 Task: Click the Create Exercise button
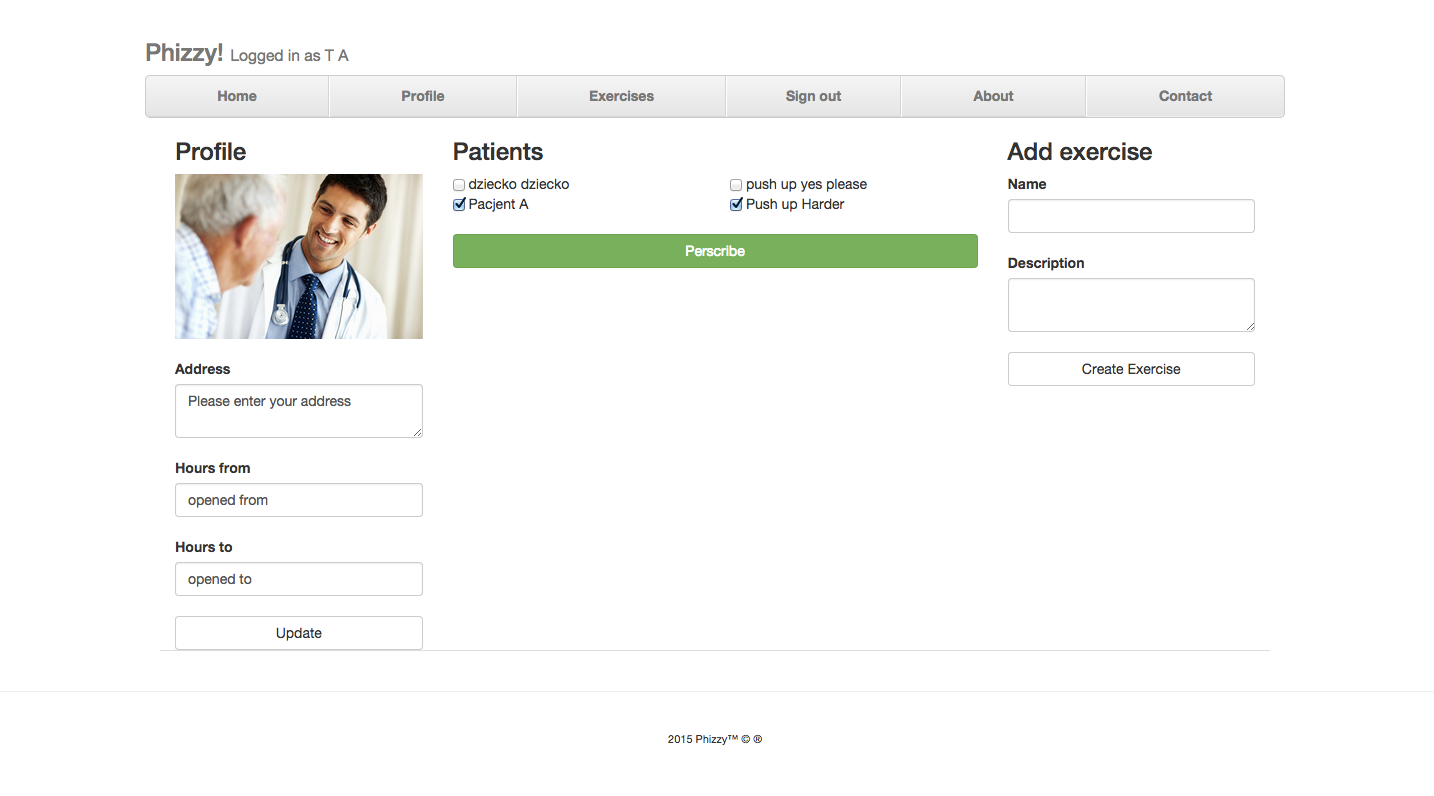(x=1130, y=369)
